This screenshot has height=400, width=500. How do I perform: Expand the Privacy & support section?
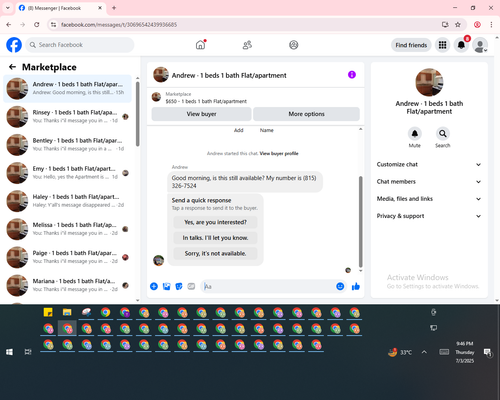[429, 216]
